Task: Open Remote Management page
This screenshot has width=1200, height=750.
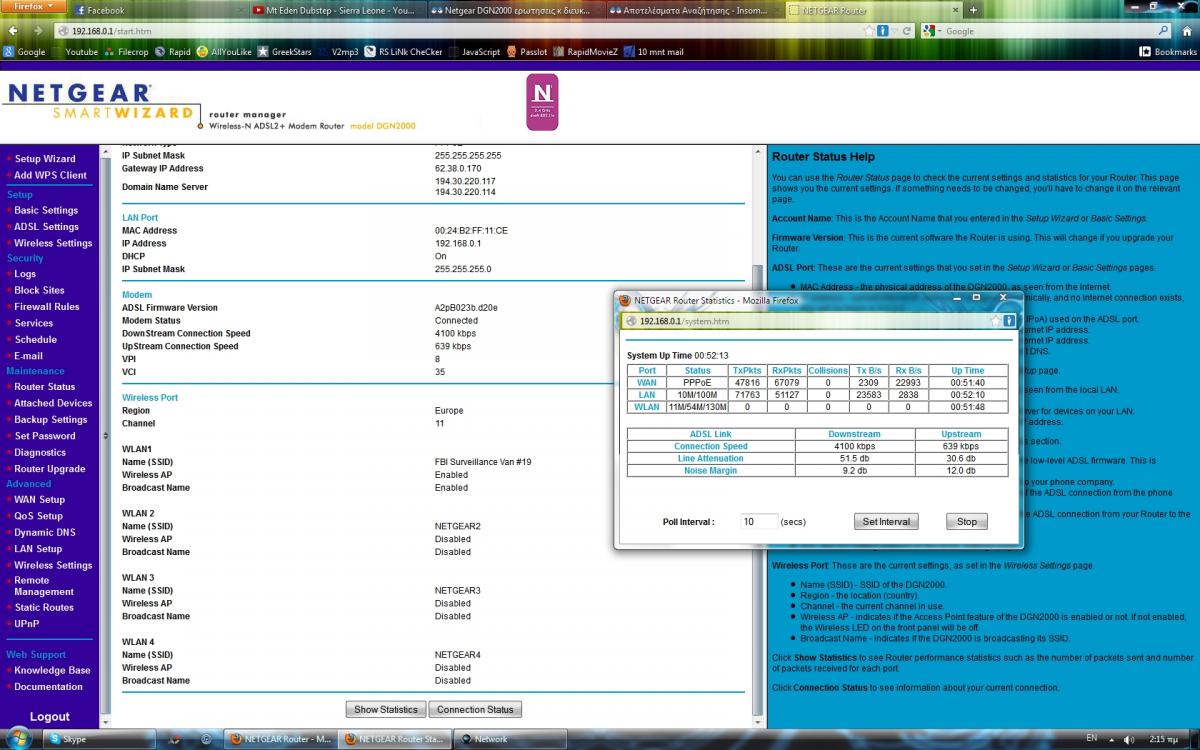Action: pyautogui.click(x=44, y=586)
